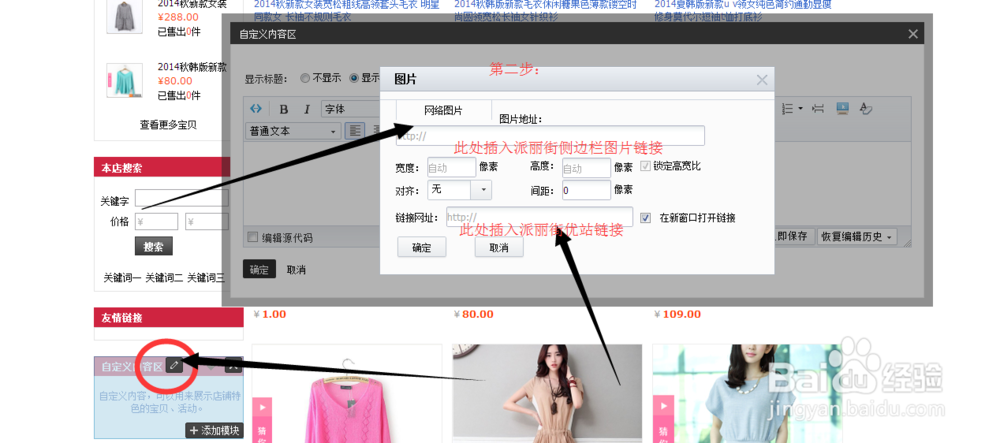This screenshot has width=1000, height=443.
Task: Close the 图片 dialog with the X
Action: 761,80
